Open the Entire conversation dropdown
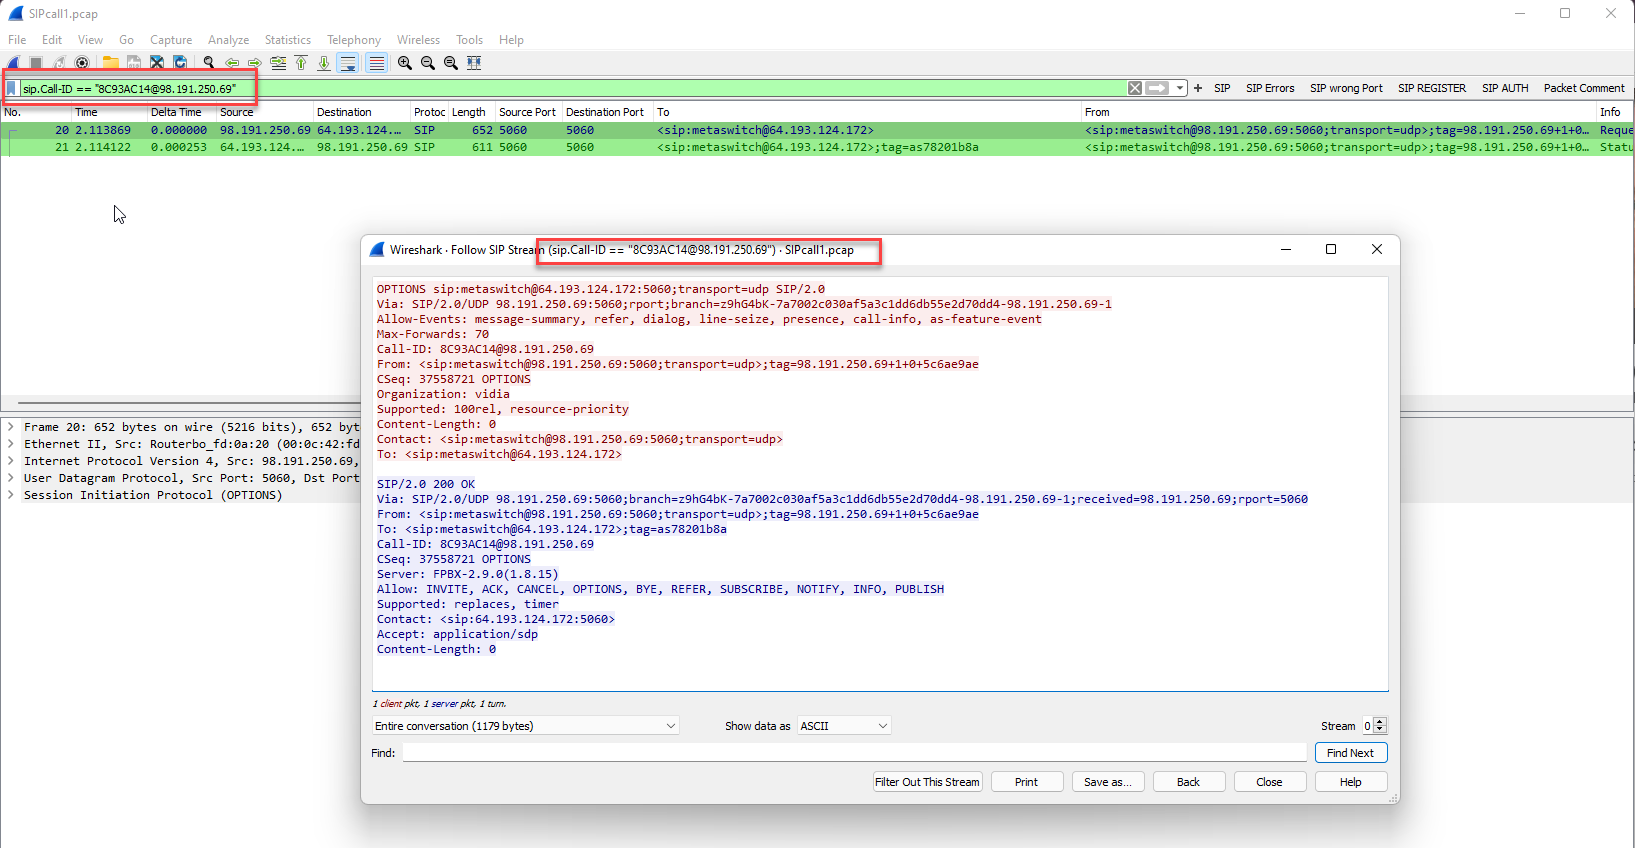The height and width of the screenshot is (848, 1635). tap(525, 726)
